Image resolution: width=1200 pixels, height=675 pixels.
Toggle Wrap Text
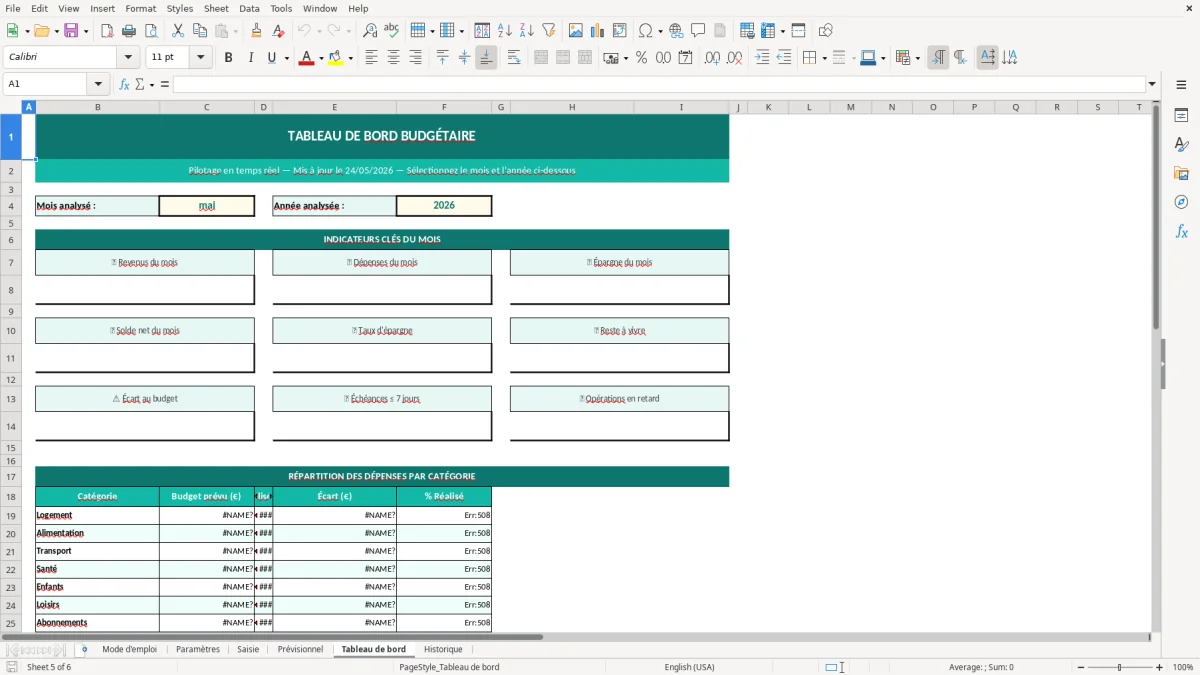pos(514,58)
